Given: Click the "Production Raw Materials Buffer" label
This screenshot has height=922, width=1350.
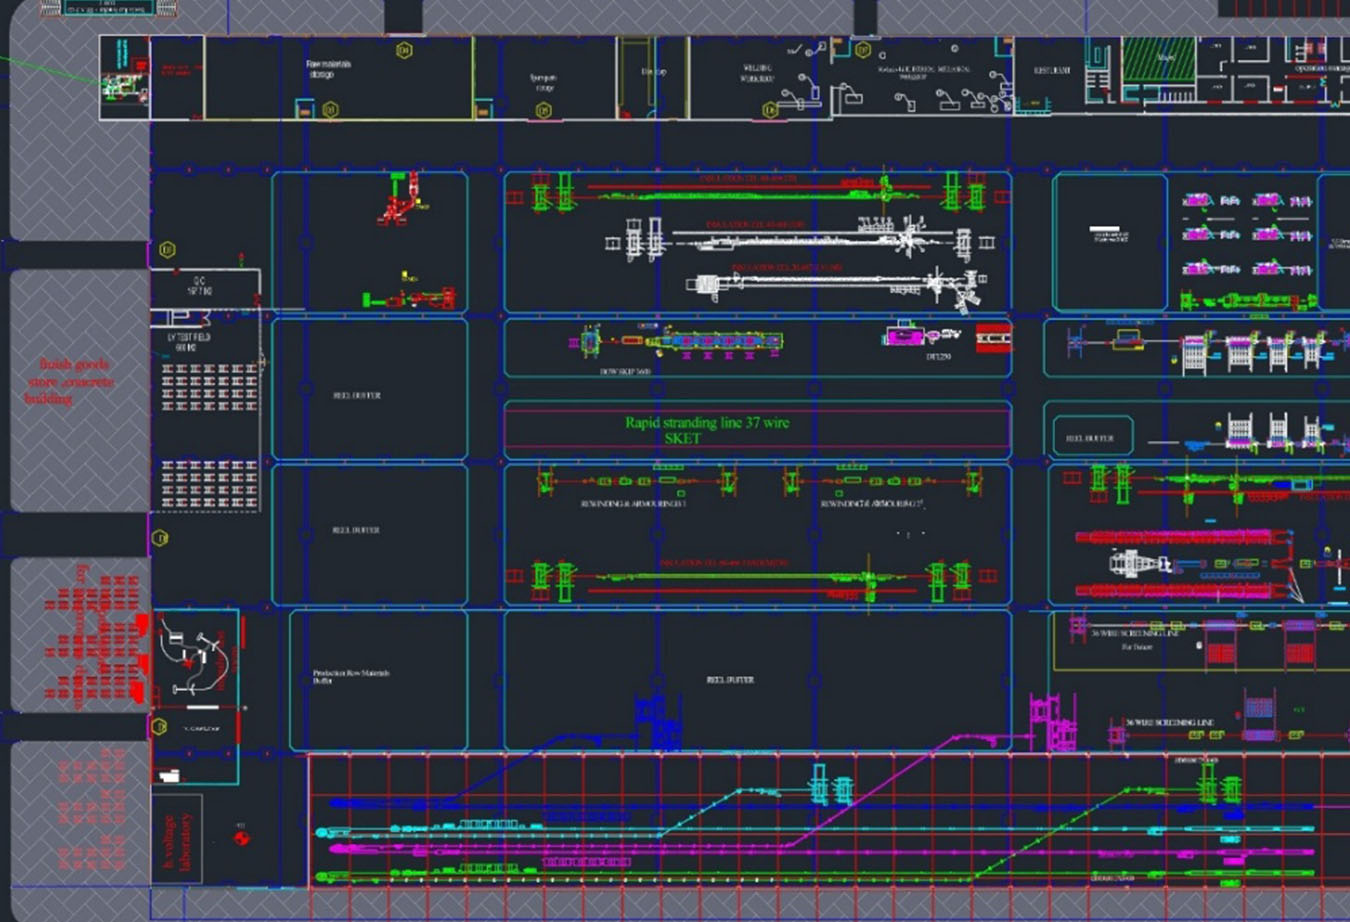Looking at the screenshot, I should coord(350,677).
